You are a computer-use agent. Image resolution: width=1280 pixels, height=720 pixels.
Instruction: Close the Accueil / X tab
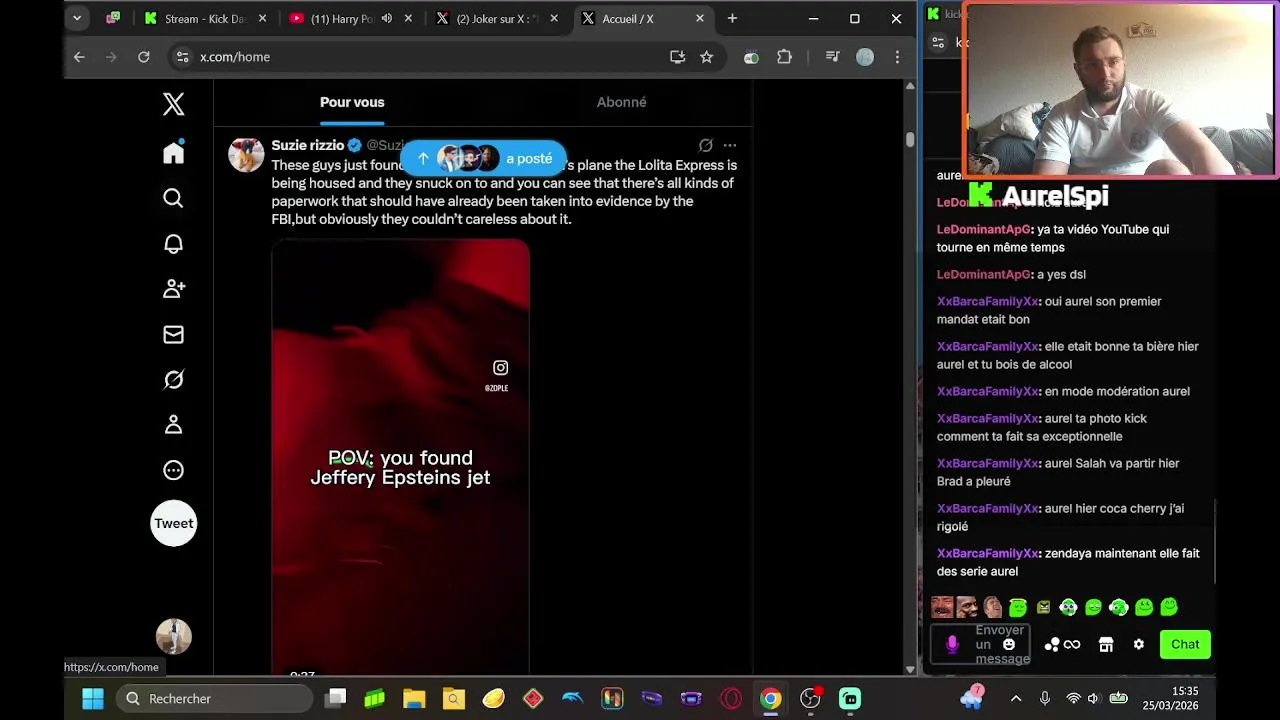click(700, 18)
